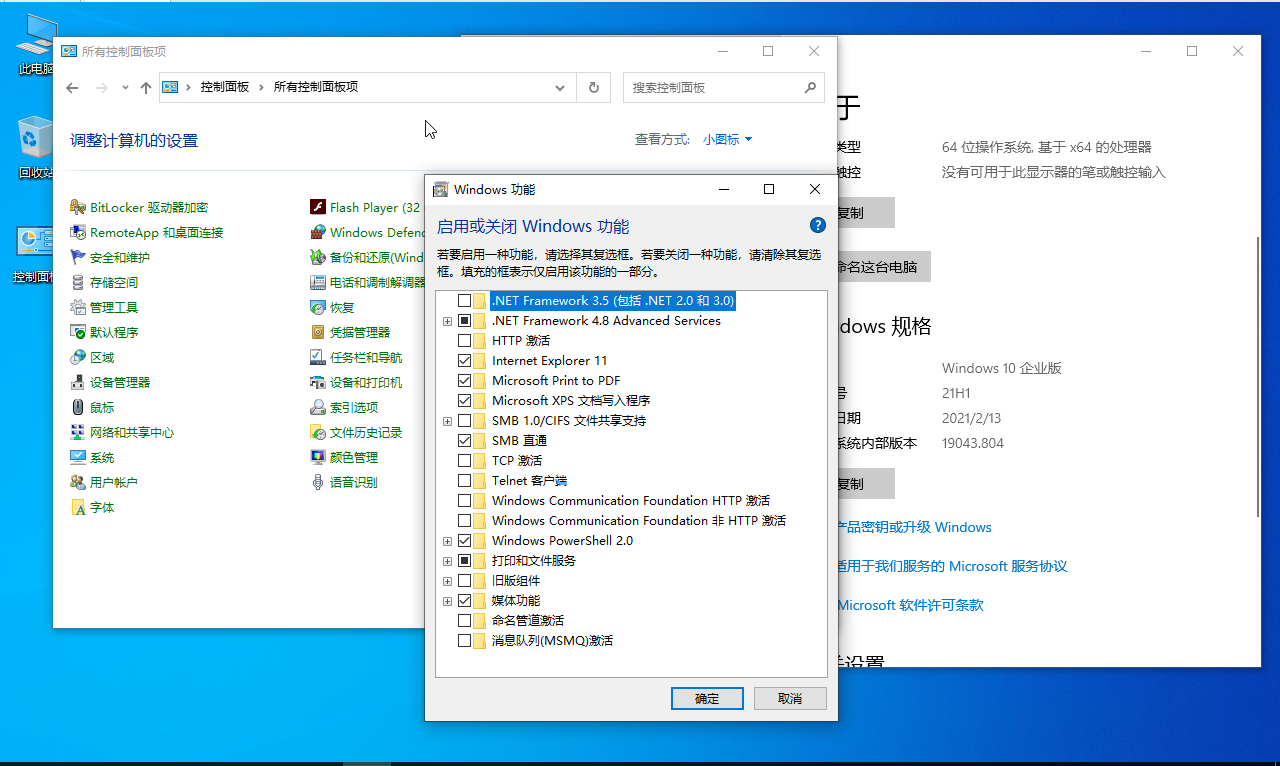Open 产品密钥或升级 Windows link

(914, 527)
